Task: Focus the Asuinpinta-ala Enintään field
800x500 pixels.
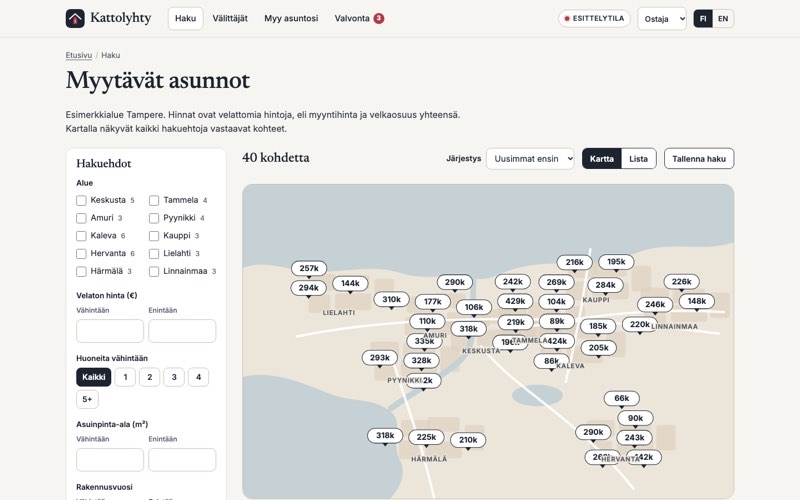Action: click(x=182, y=460)
